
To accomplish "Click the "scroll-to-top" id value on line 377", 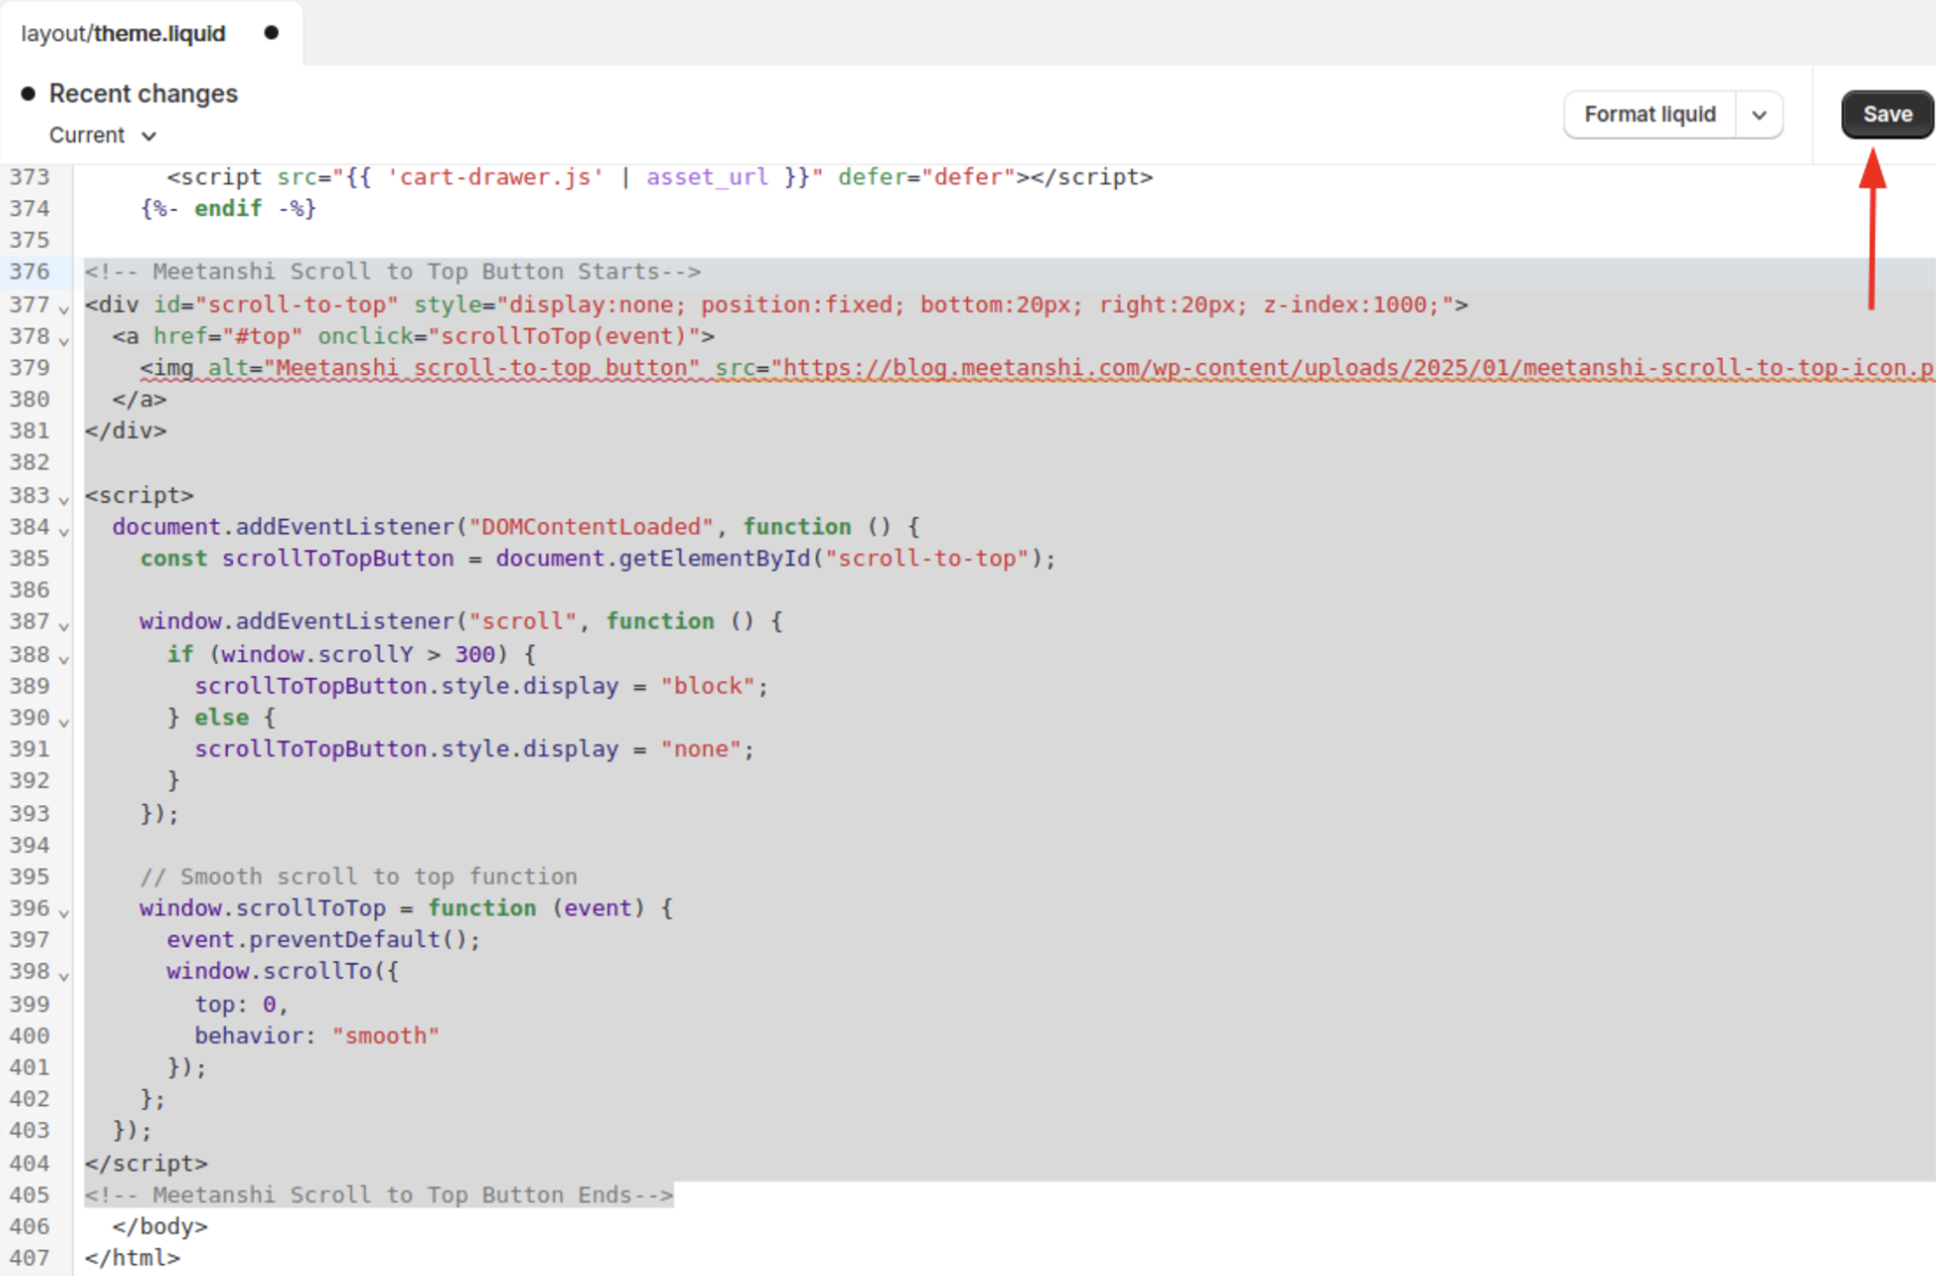I will [297, 304].
